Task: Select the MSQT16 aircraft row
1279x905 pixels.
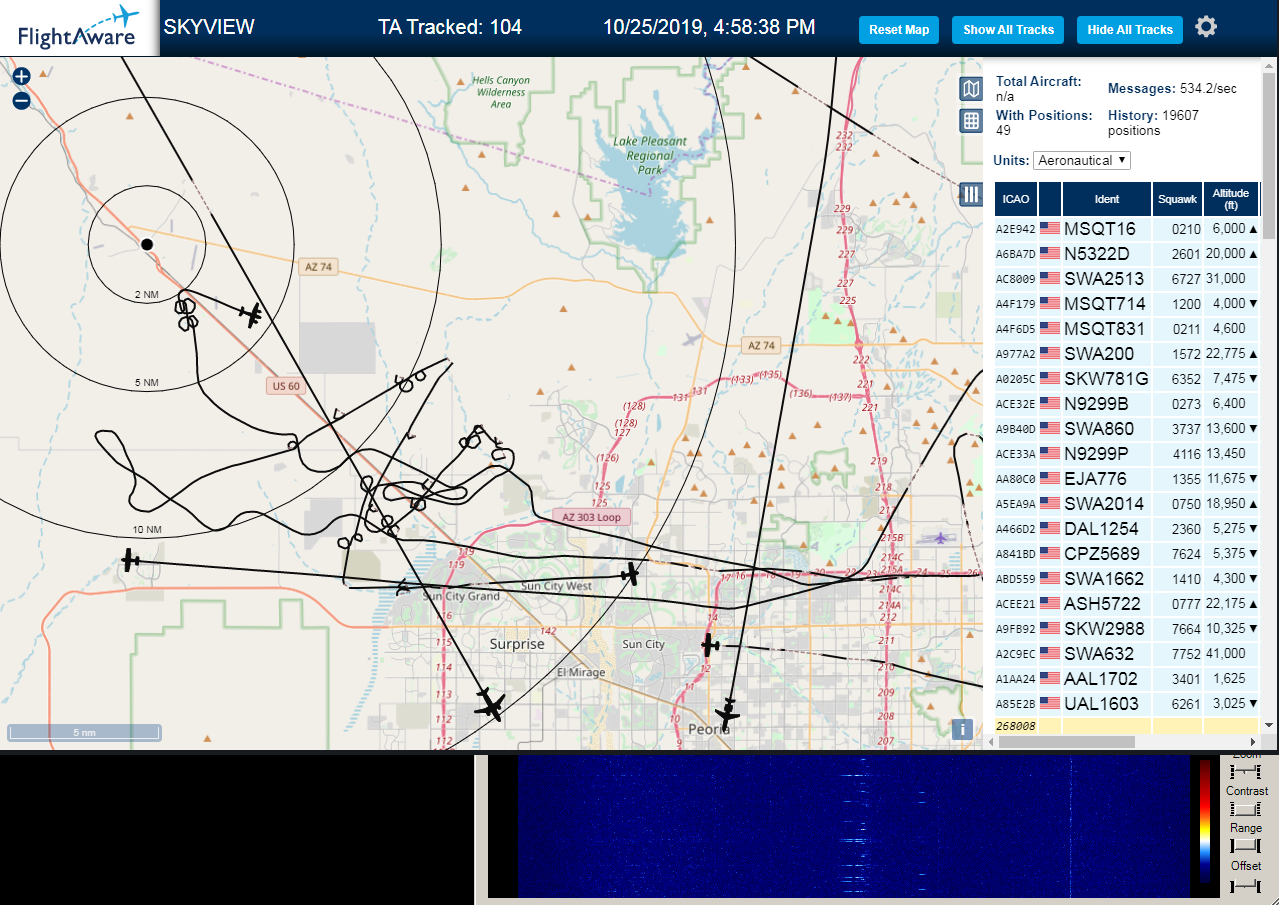Action: click(1126, 229)
